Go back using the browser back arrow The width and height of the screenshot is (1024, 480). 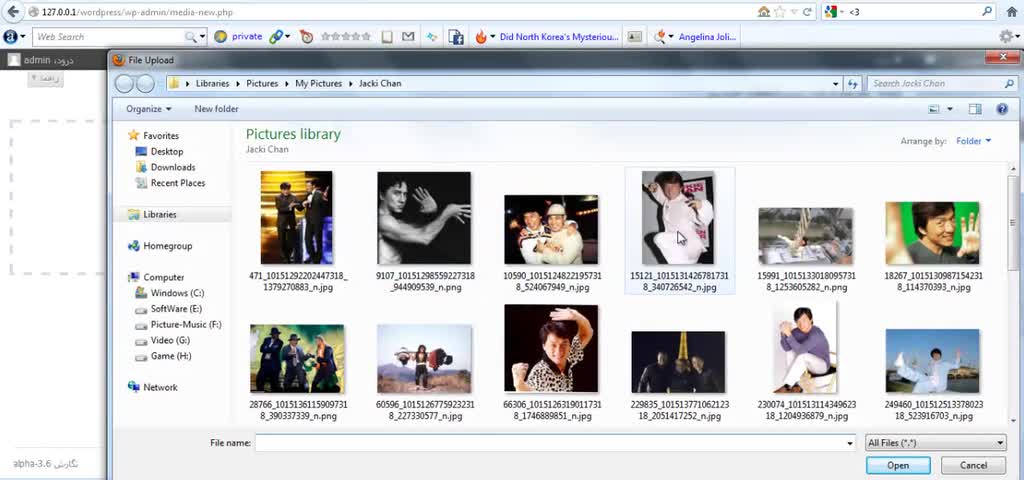click(12, 12)
